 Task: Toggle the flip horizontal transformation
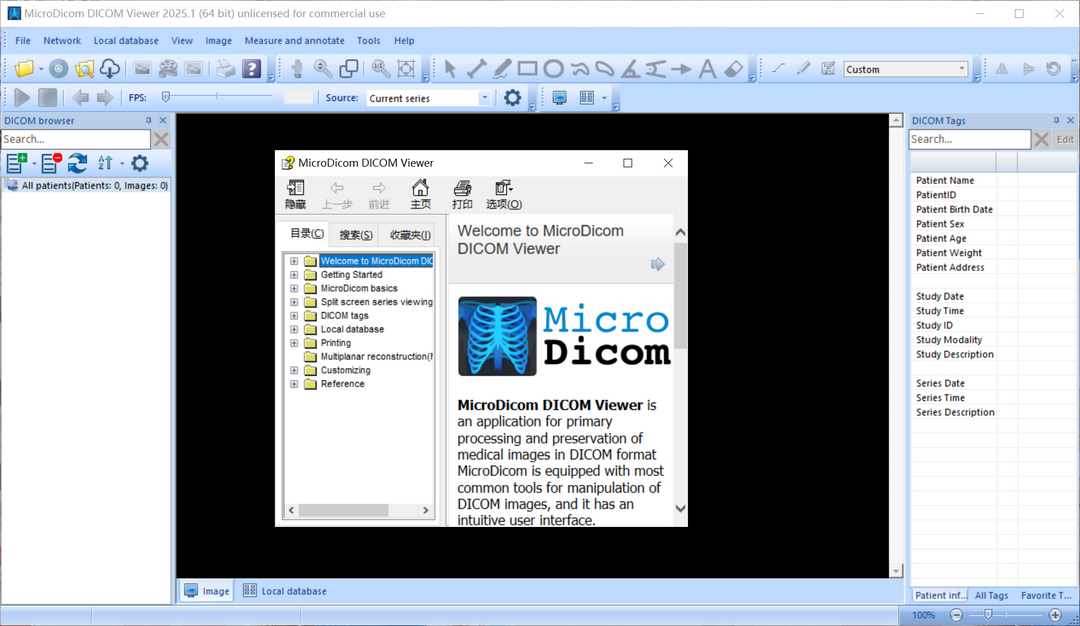(x=1001, y=68)
